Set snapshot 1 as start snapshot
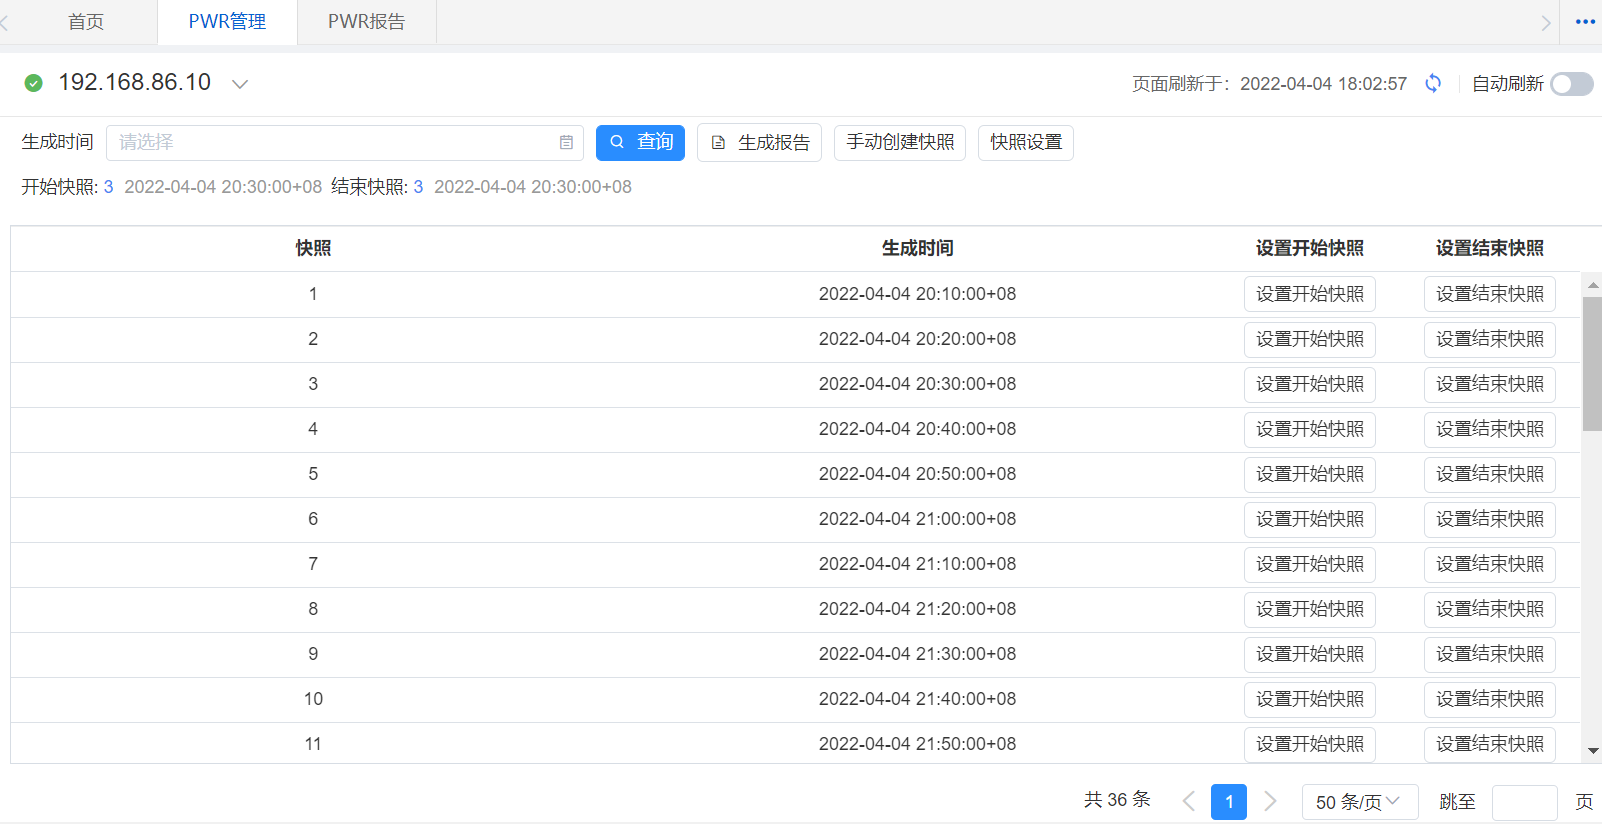 point(1310,294)
